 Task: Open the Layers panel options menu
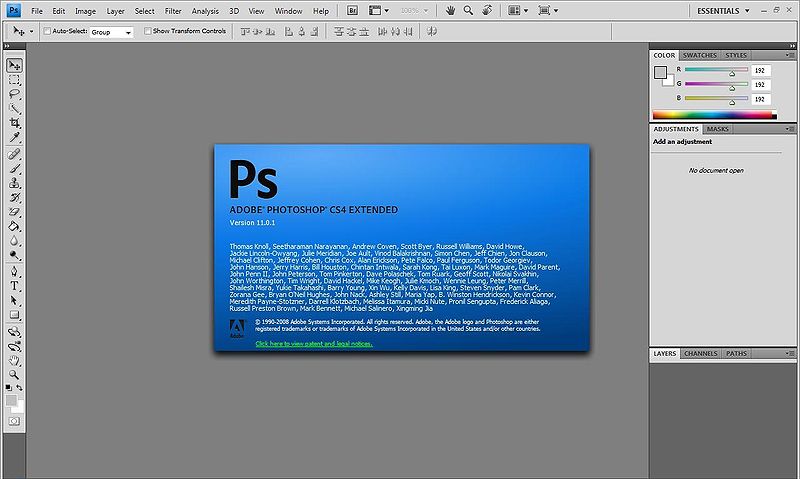click(790, 353)
